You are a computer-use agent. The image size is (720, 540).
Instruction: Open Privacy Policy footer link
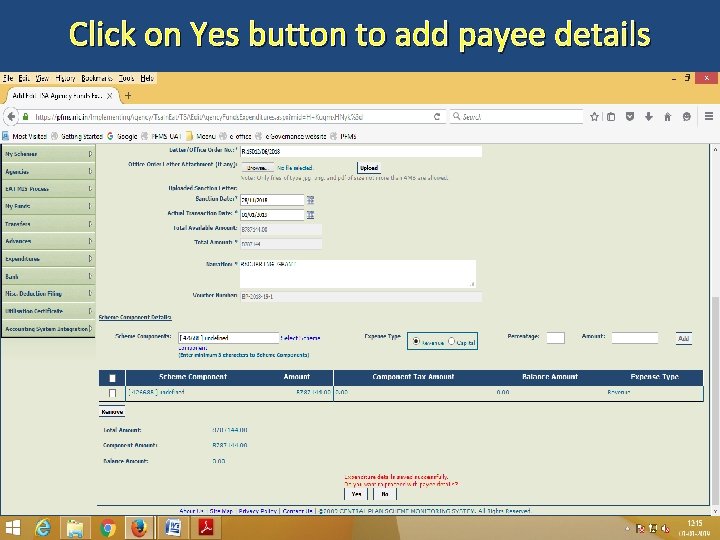tap(257, 511)
